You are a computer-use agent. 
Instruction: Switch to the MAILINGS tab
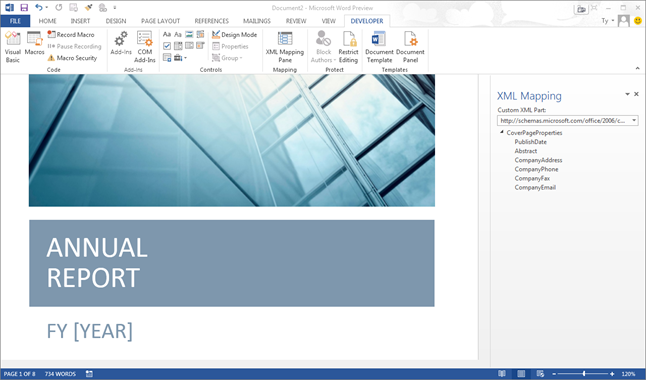click(257, 21)
